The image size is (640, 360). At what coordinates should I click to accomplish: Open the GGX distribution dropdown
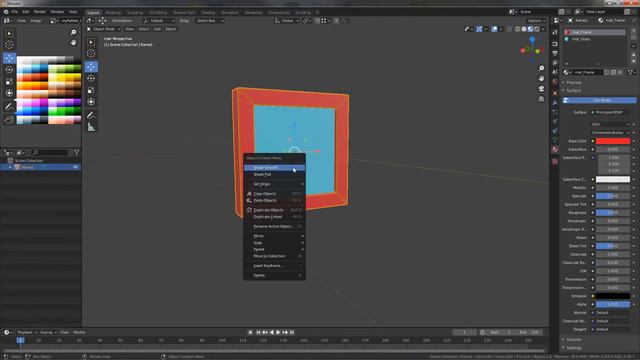click(x=610, y=124)
